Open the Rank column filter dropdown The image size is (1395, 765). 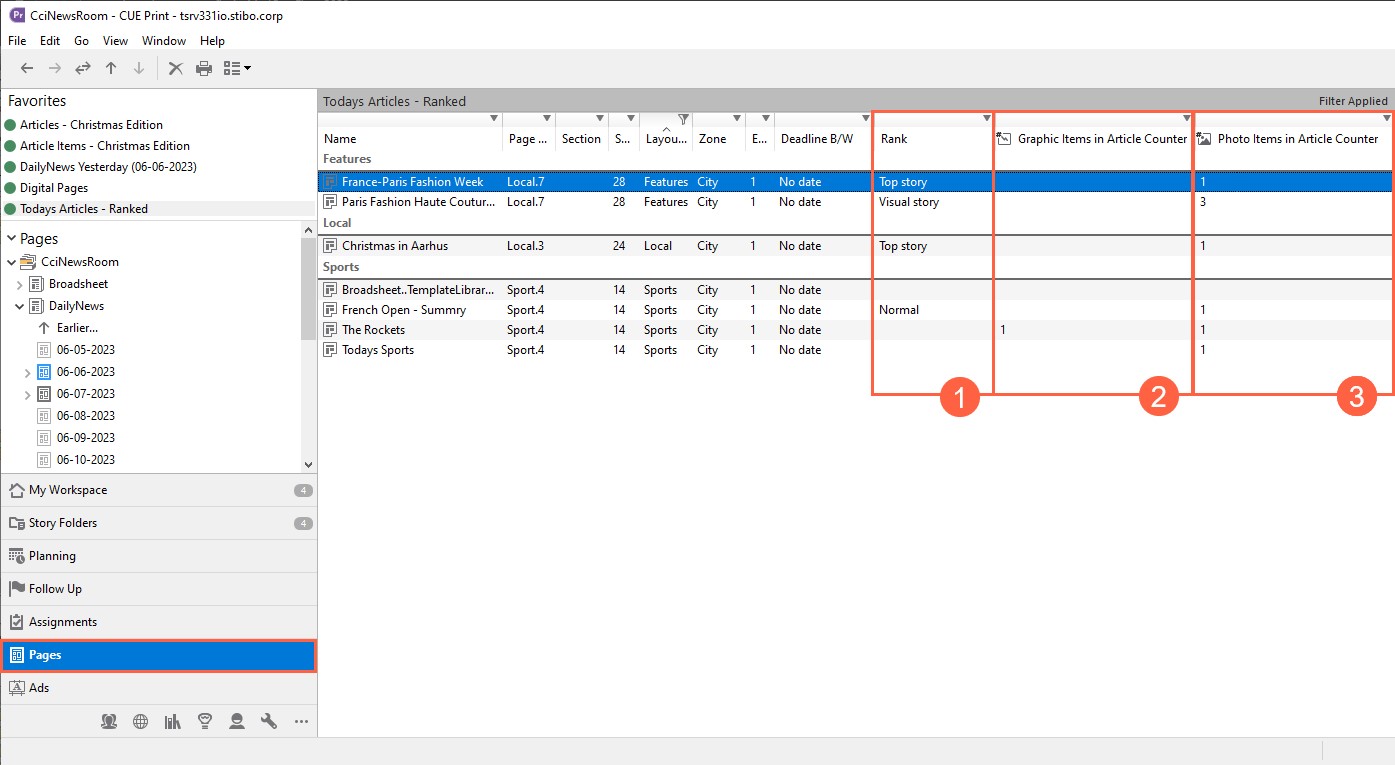[x=986, y=119]
